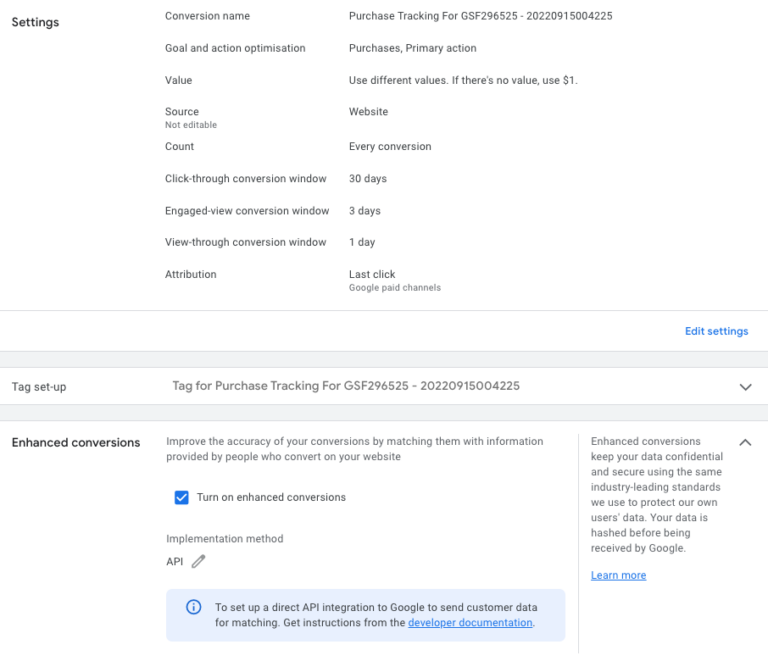Viewport: 768px width, 661px height.
Task: Click the Tag for Purchase Tracking row title
Action: coord(346,386)
